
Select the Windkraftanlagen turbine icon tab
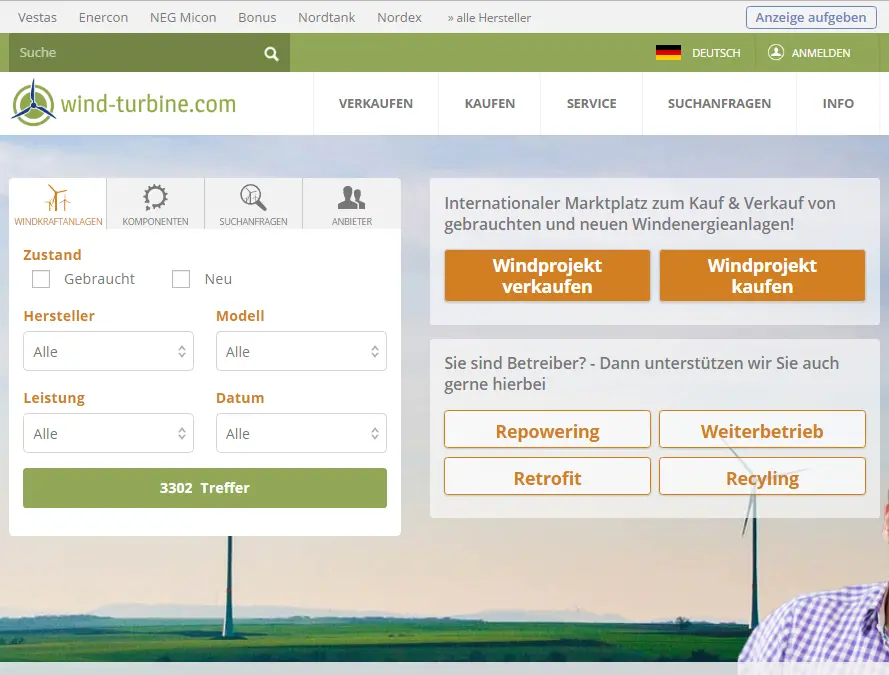click(x=58, y=204)
